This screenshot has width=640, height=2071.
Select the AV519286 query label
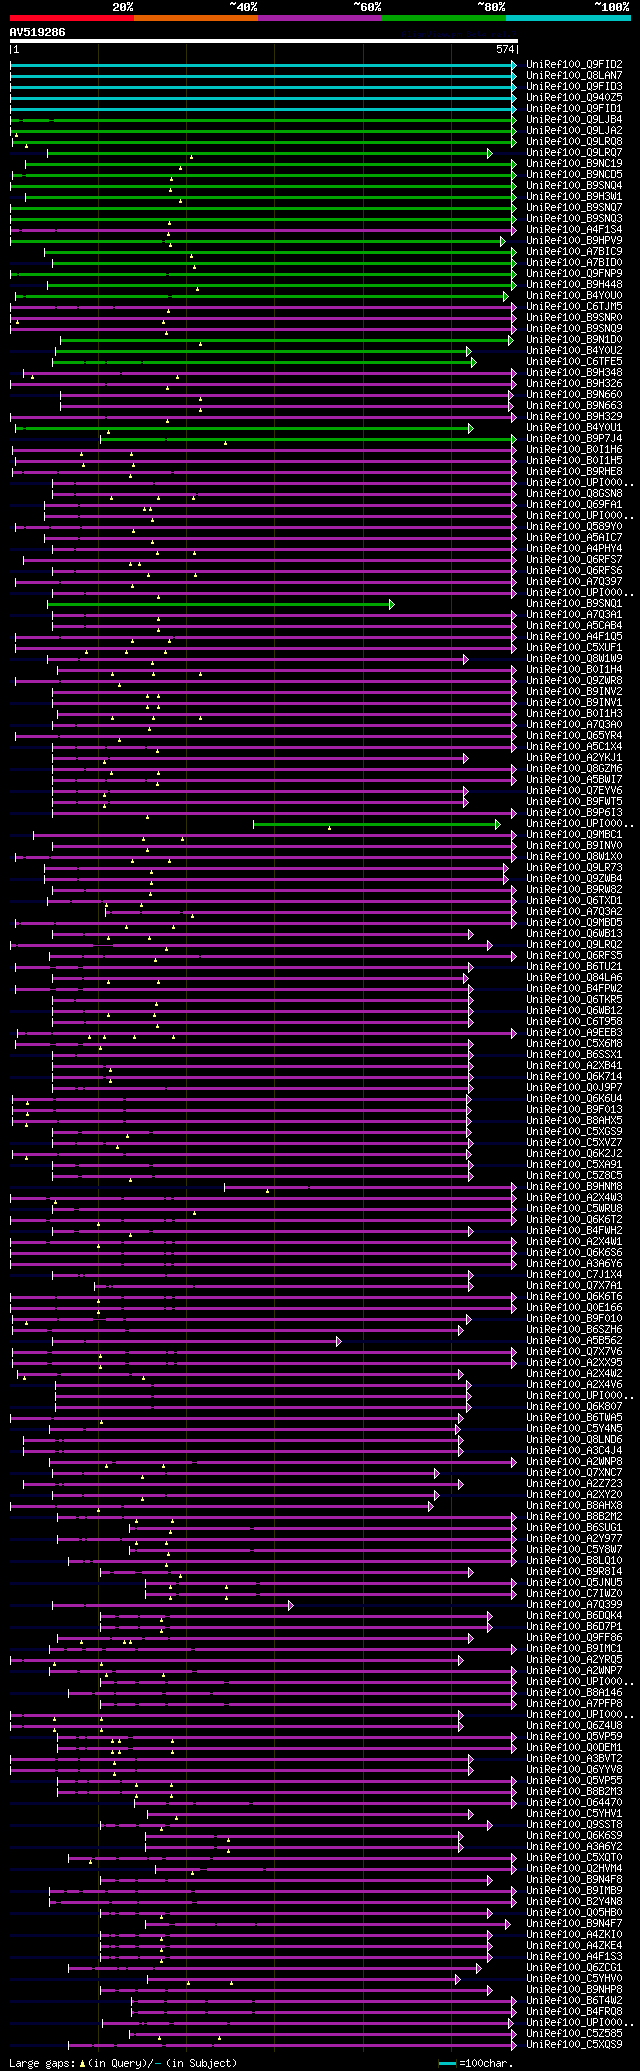tap(38, 32)
